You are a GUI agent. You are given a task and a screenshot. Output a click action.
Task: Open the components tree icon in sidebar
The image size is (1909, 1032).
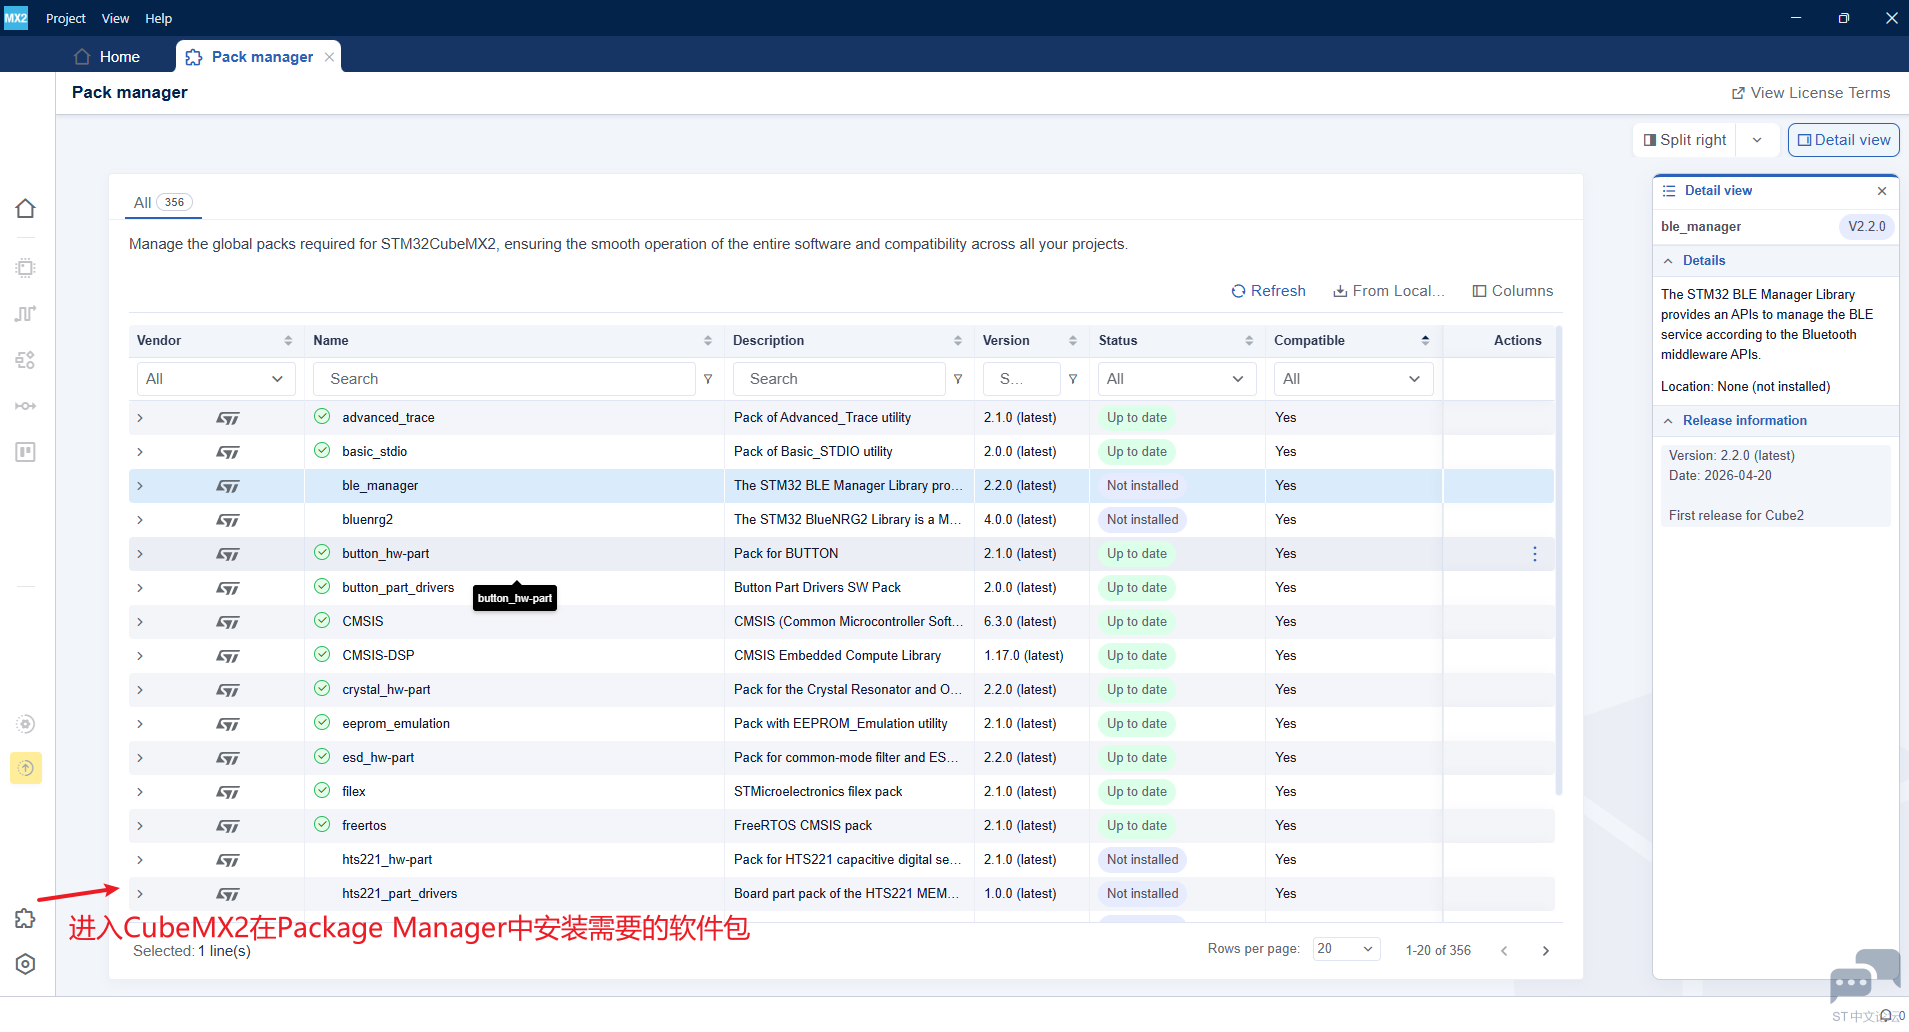click(26, 360)
